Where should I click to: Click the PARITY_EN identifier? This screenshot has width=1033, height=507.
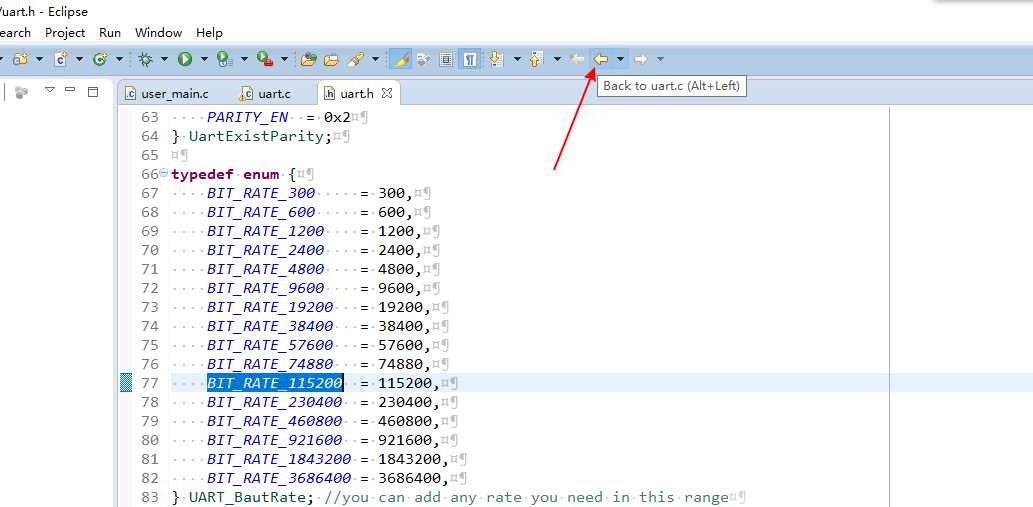(x=247, y=117)
